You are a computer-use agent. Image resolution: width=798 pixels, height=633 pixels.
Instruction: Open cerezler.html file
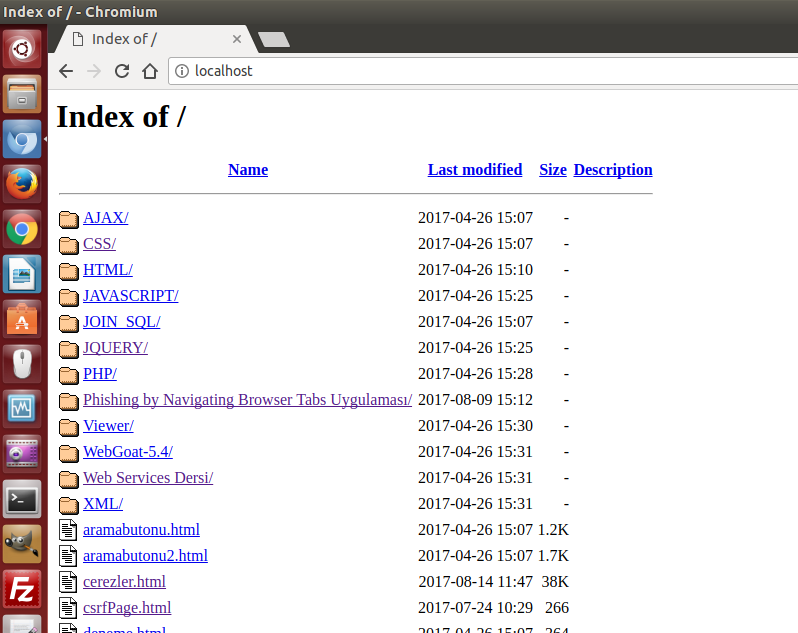(x=124, y=581)
